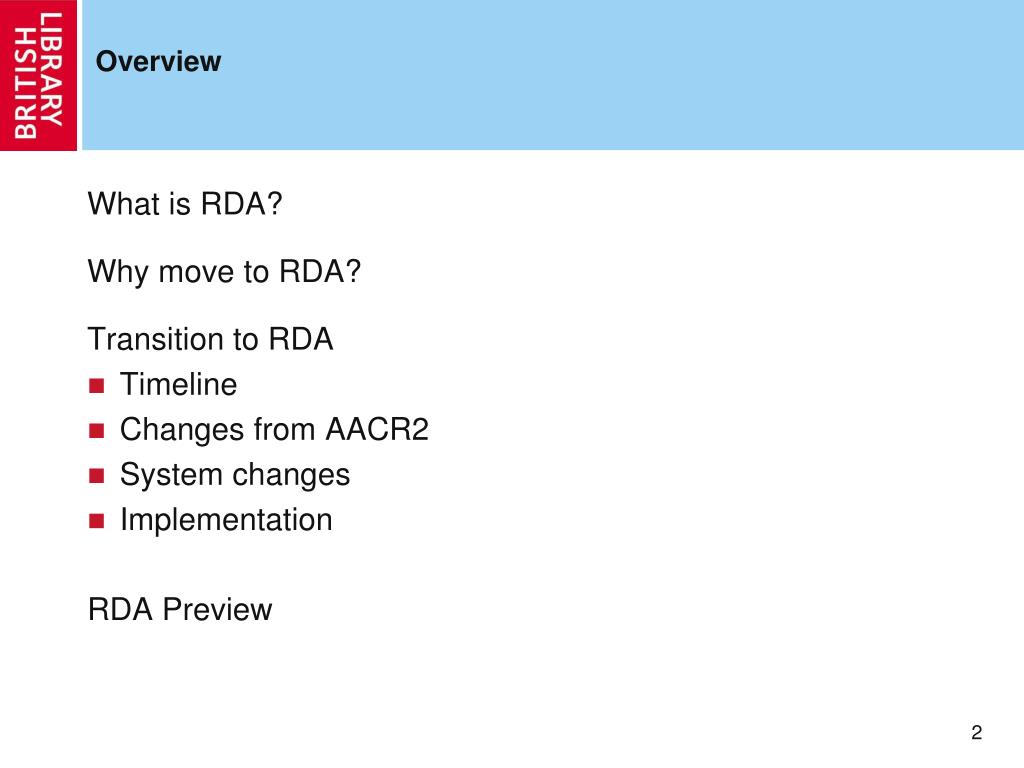Click the word BRITISH in the logo
Screen dimensions: 1024x768
coord(25,82)
